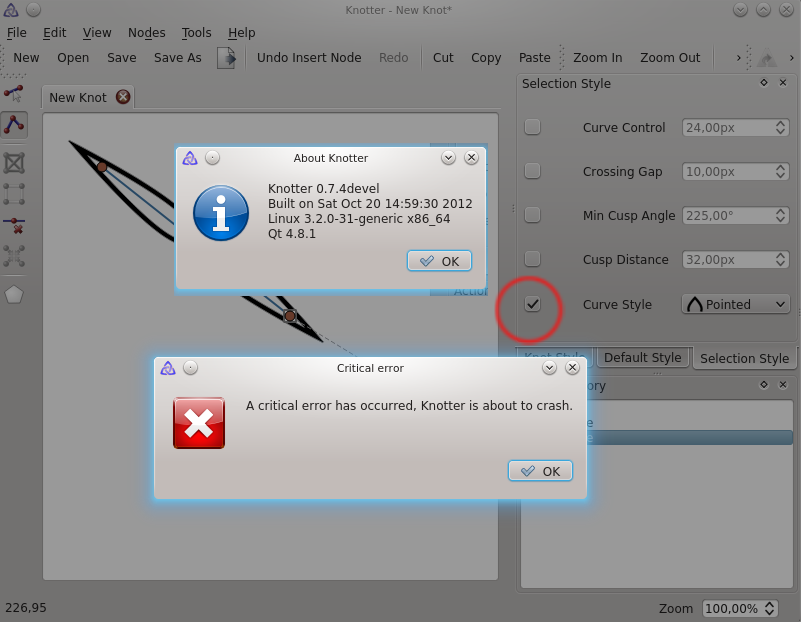Click selected lower node on canvas
The width and height of the screenshot is (801, 622).
[290, 316]
